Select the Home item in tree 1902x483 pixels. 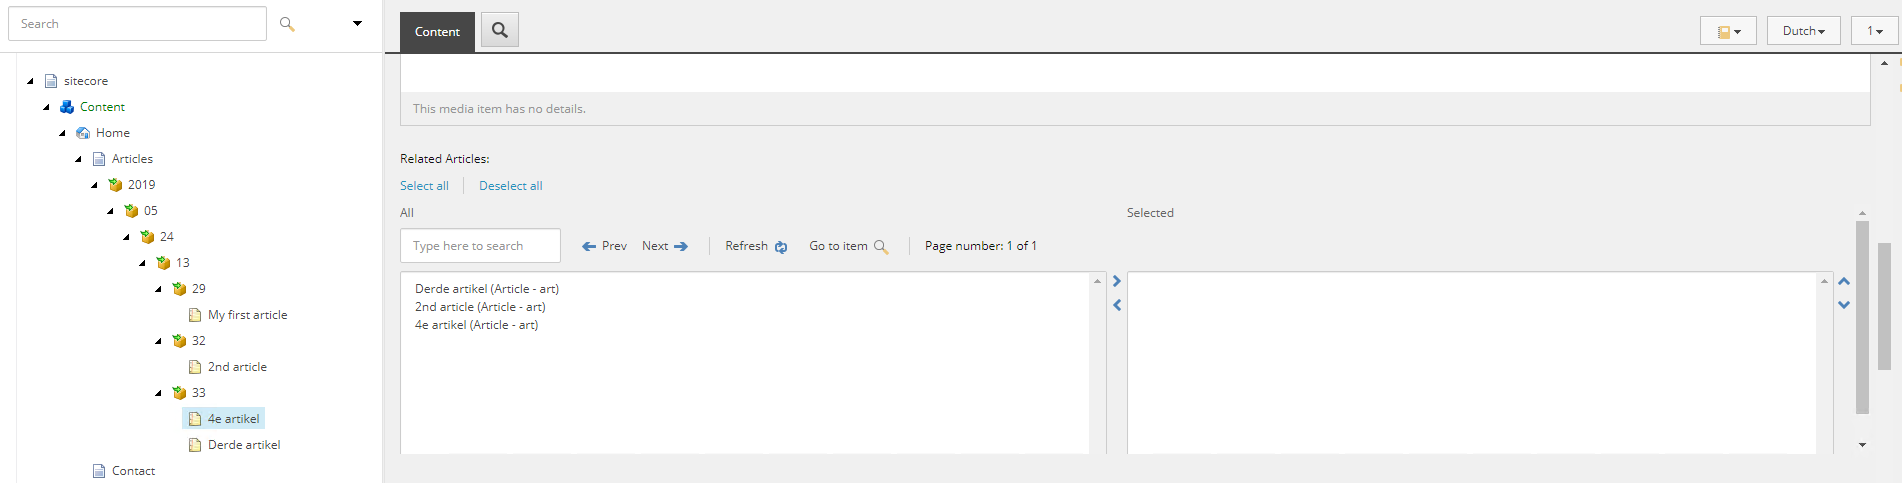click(x=113, y=133)
